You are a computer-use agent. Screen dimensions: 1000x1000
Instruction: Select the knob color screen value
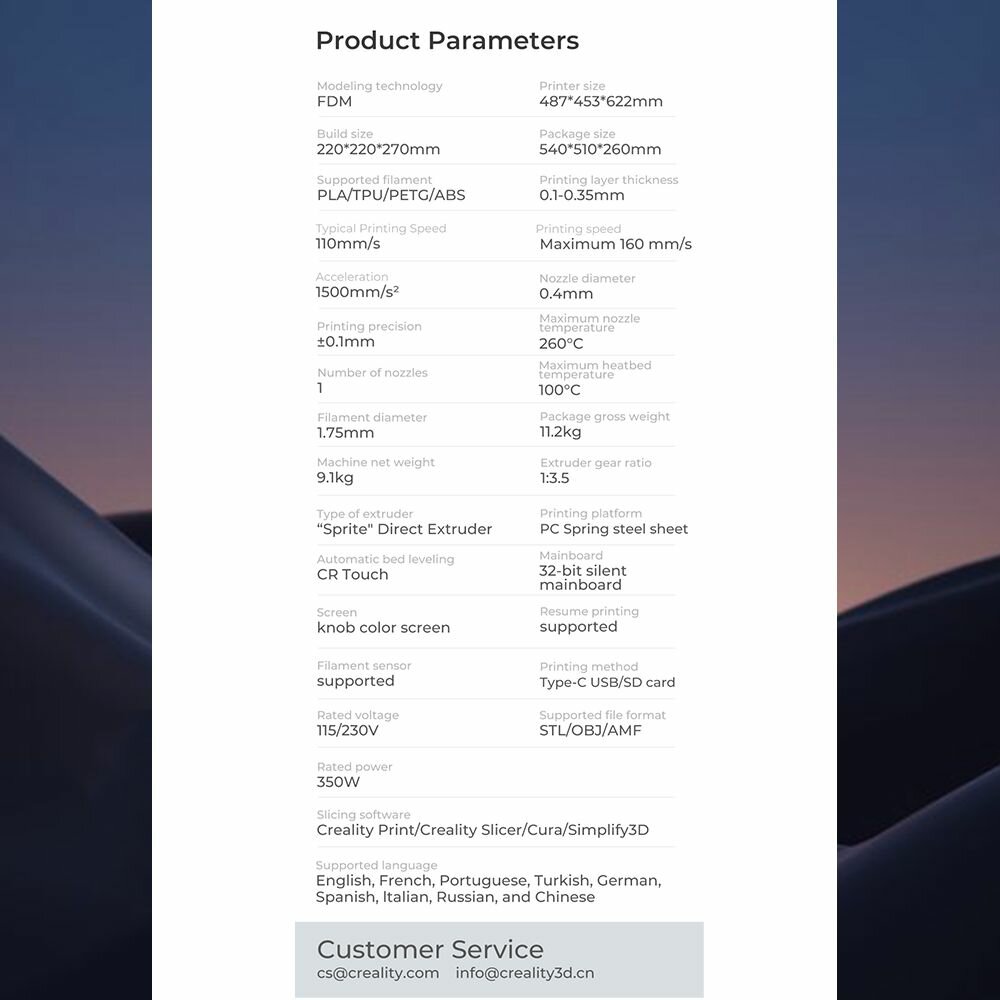[383, 628]
